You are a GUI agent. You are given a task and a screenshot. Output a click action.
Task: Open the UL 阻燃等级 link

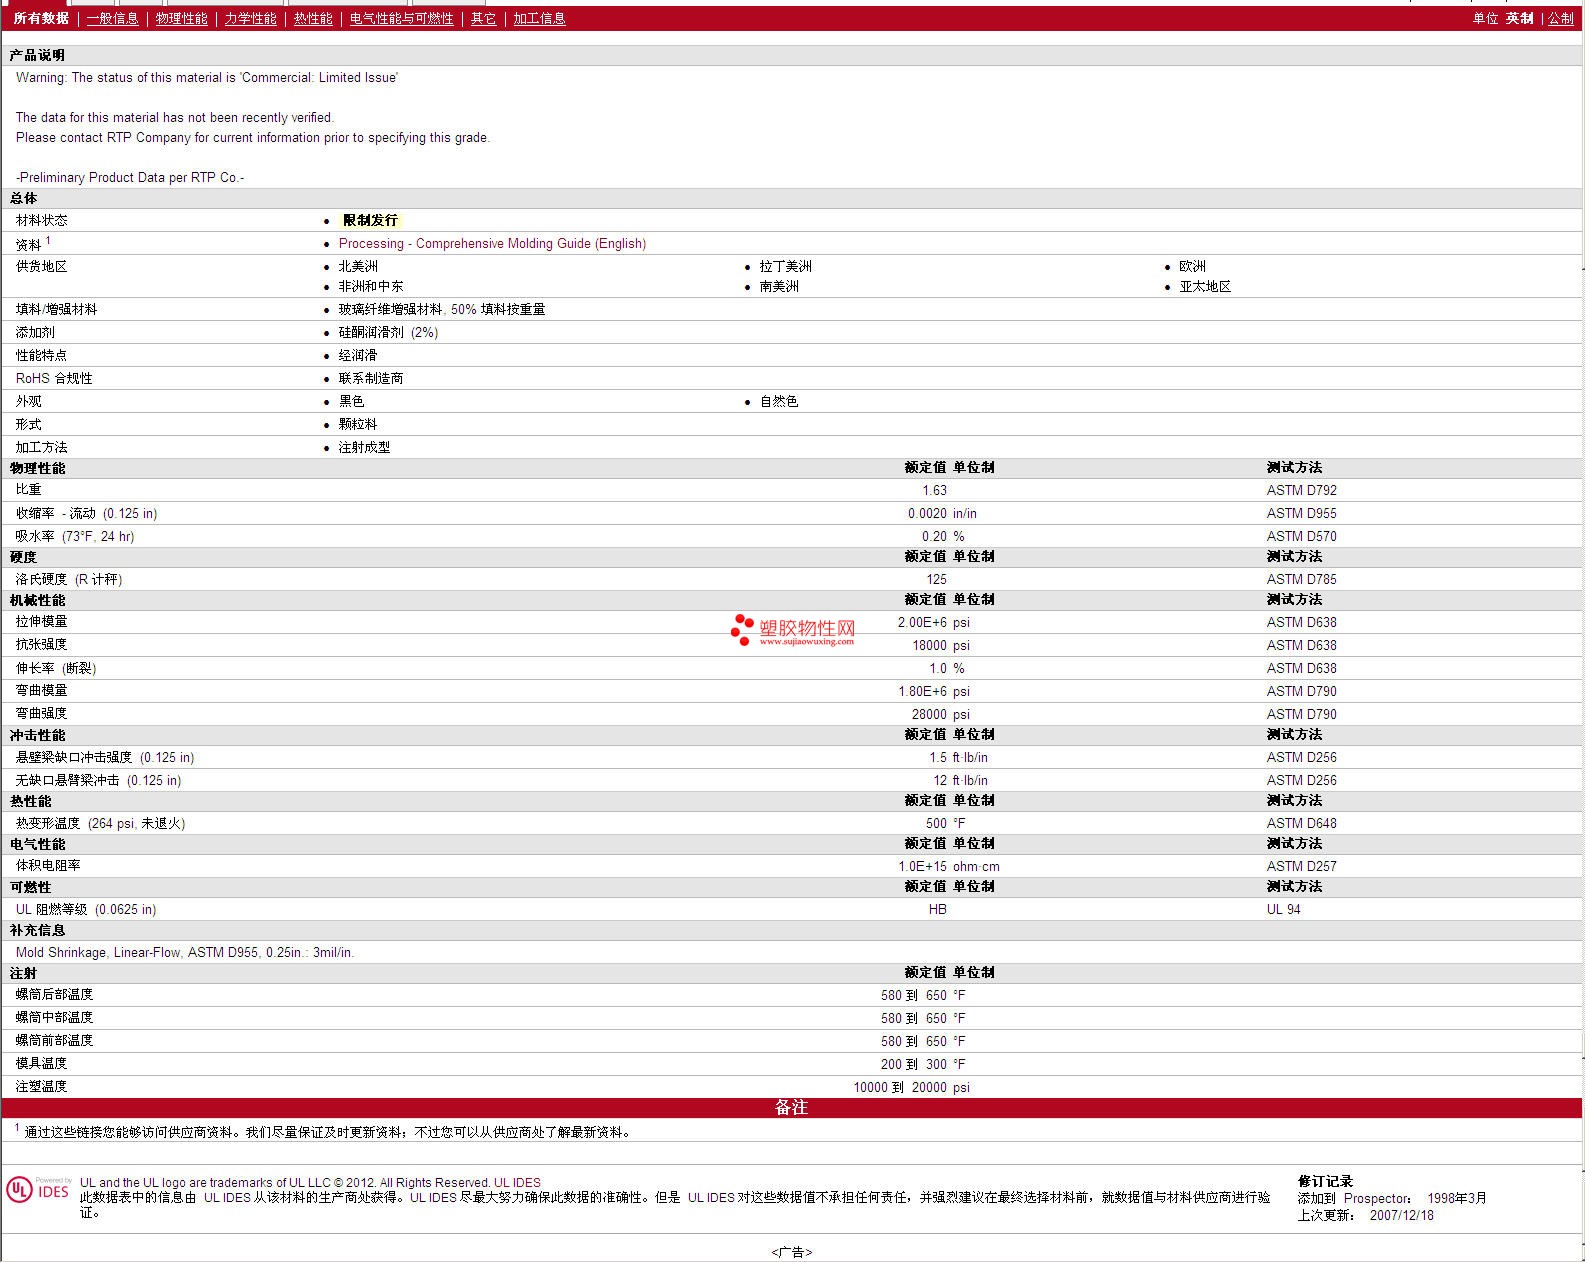[x=52, y=909]
